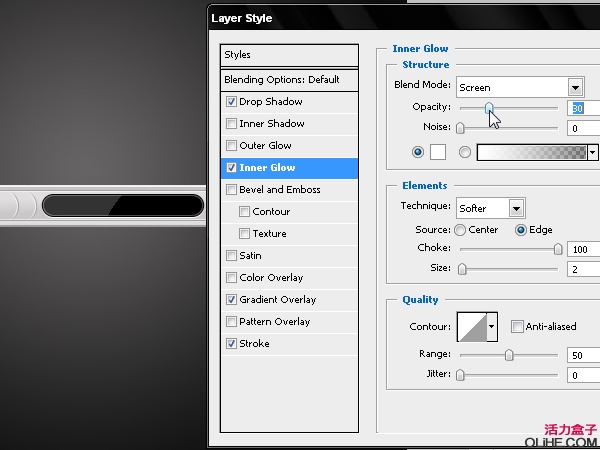
Task: Click the glow gradient preview bar
Action: (532, 153)
